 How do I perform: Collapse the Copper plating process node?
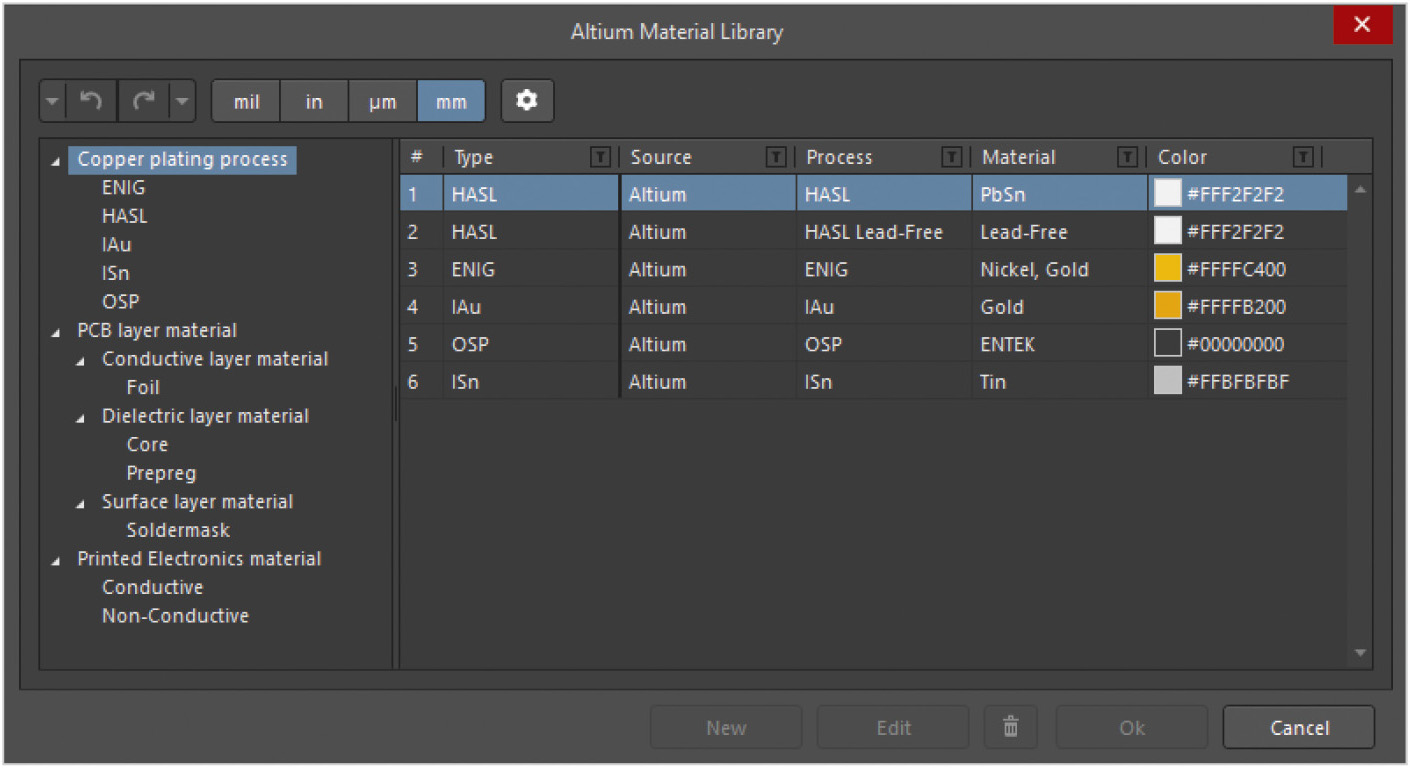(56, 160)
